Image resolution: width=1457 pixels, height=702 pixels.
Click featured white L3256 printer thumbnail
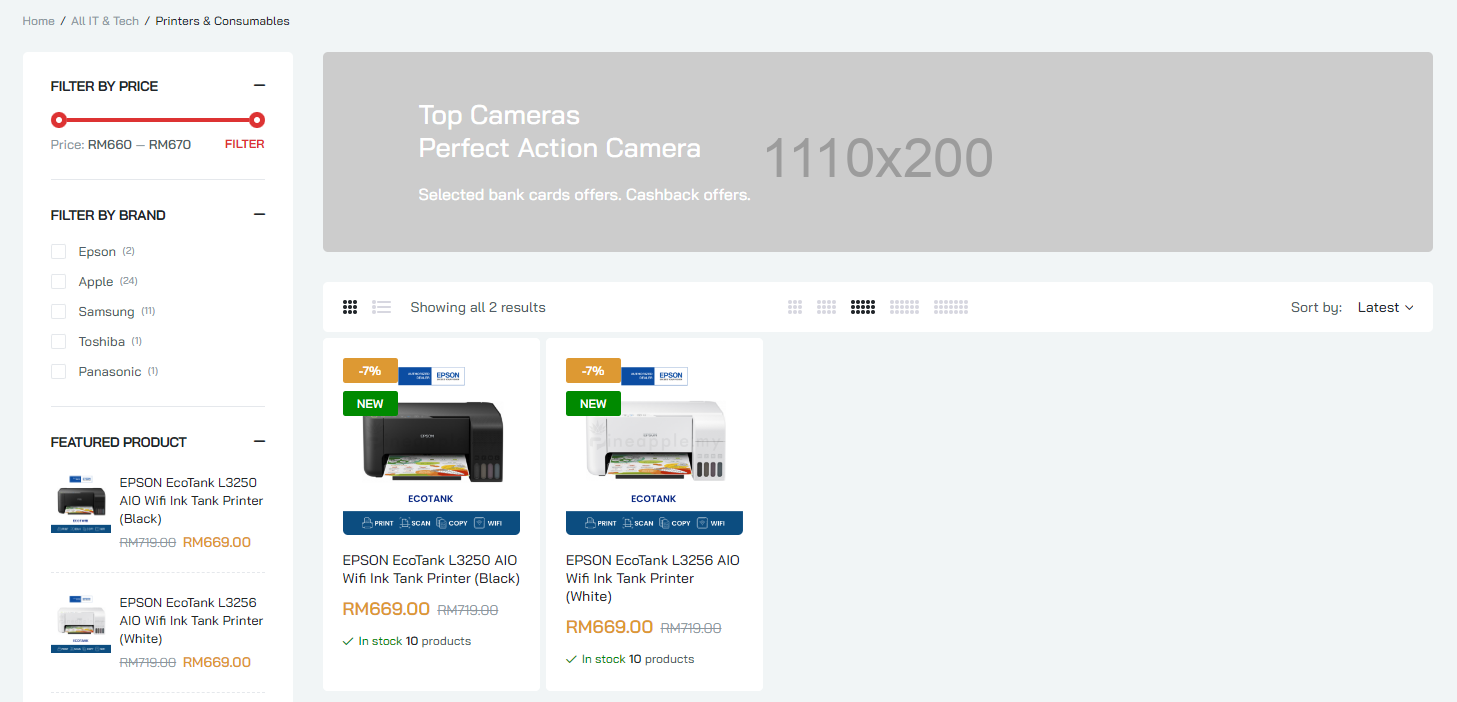pos(81,624)
